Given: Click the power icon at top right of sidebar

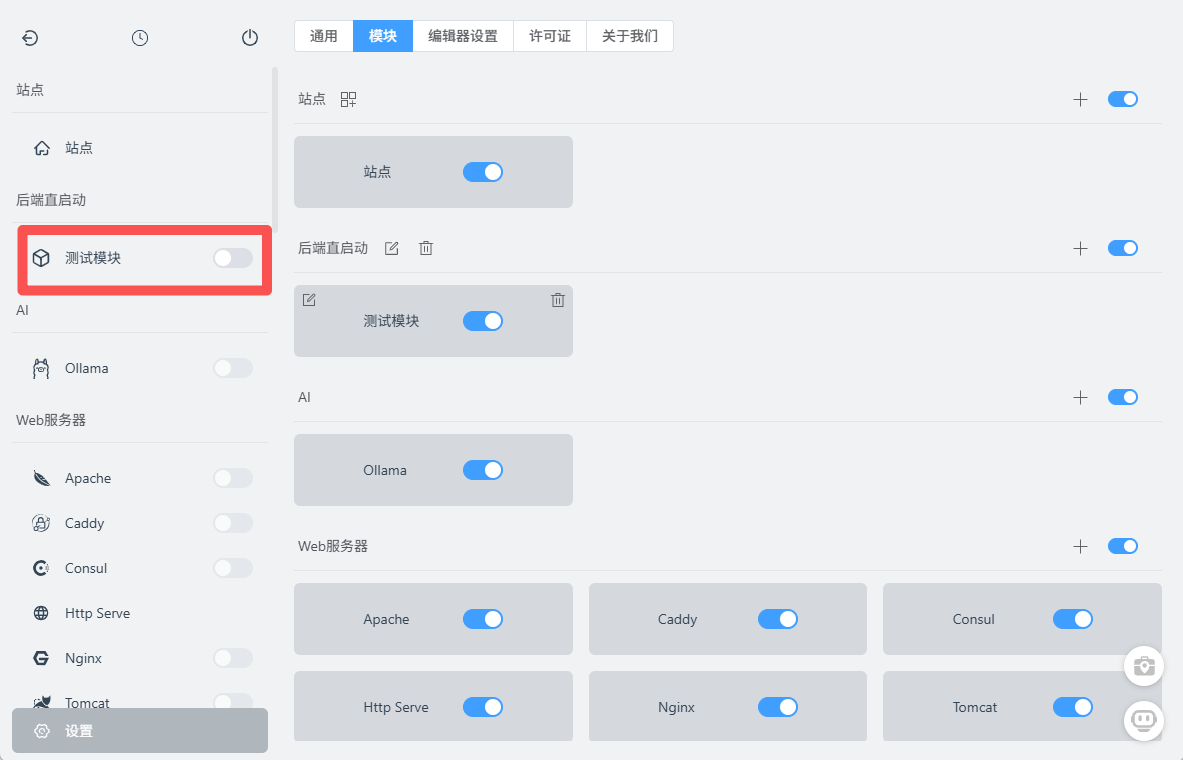Looking at the screenshot, I should point(249,37).
